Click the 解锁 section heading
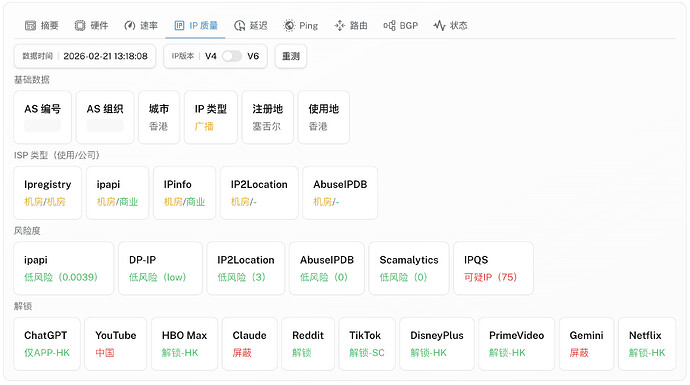Screen dimensions: 690x385 tap(23, 306)
